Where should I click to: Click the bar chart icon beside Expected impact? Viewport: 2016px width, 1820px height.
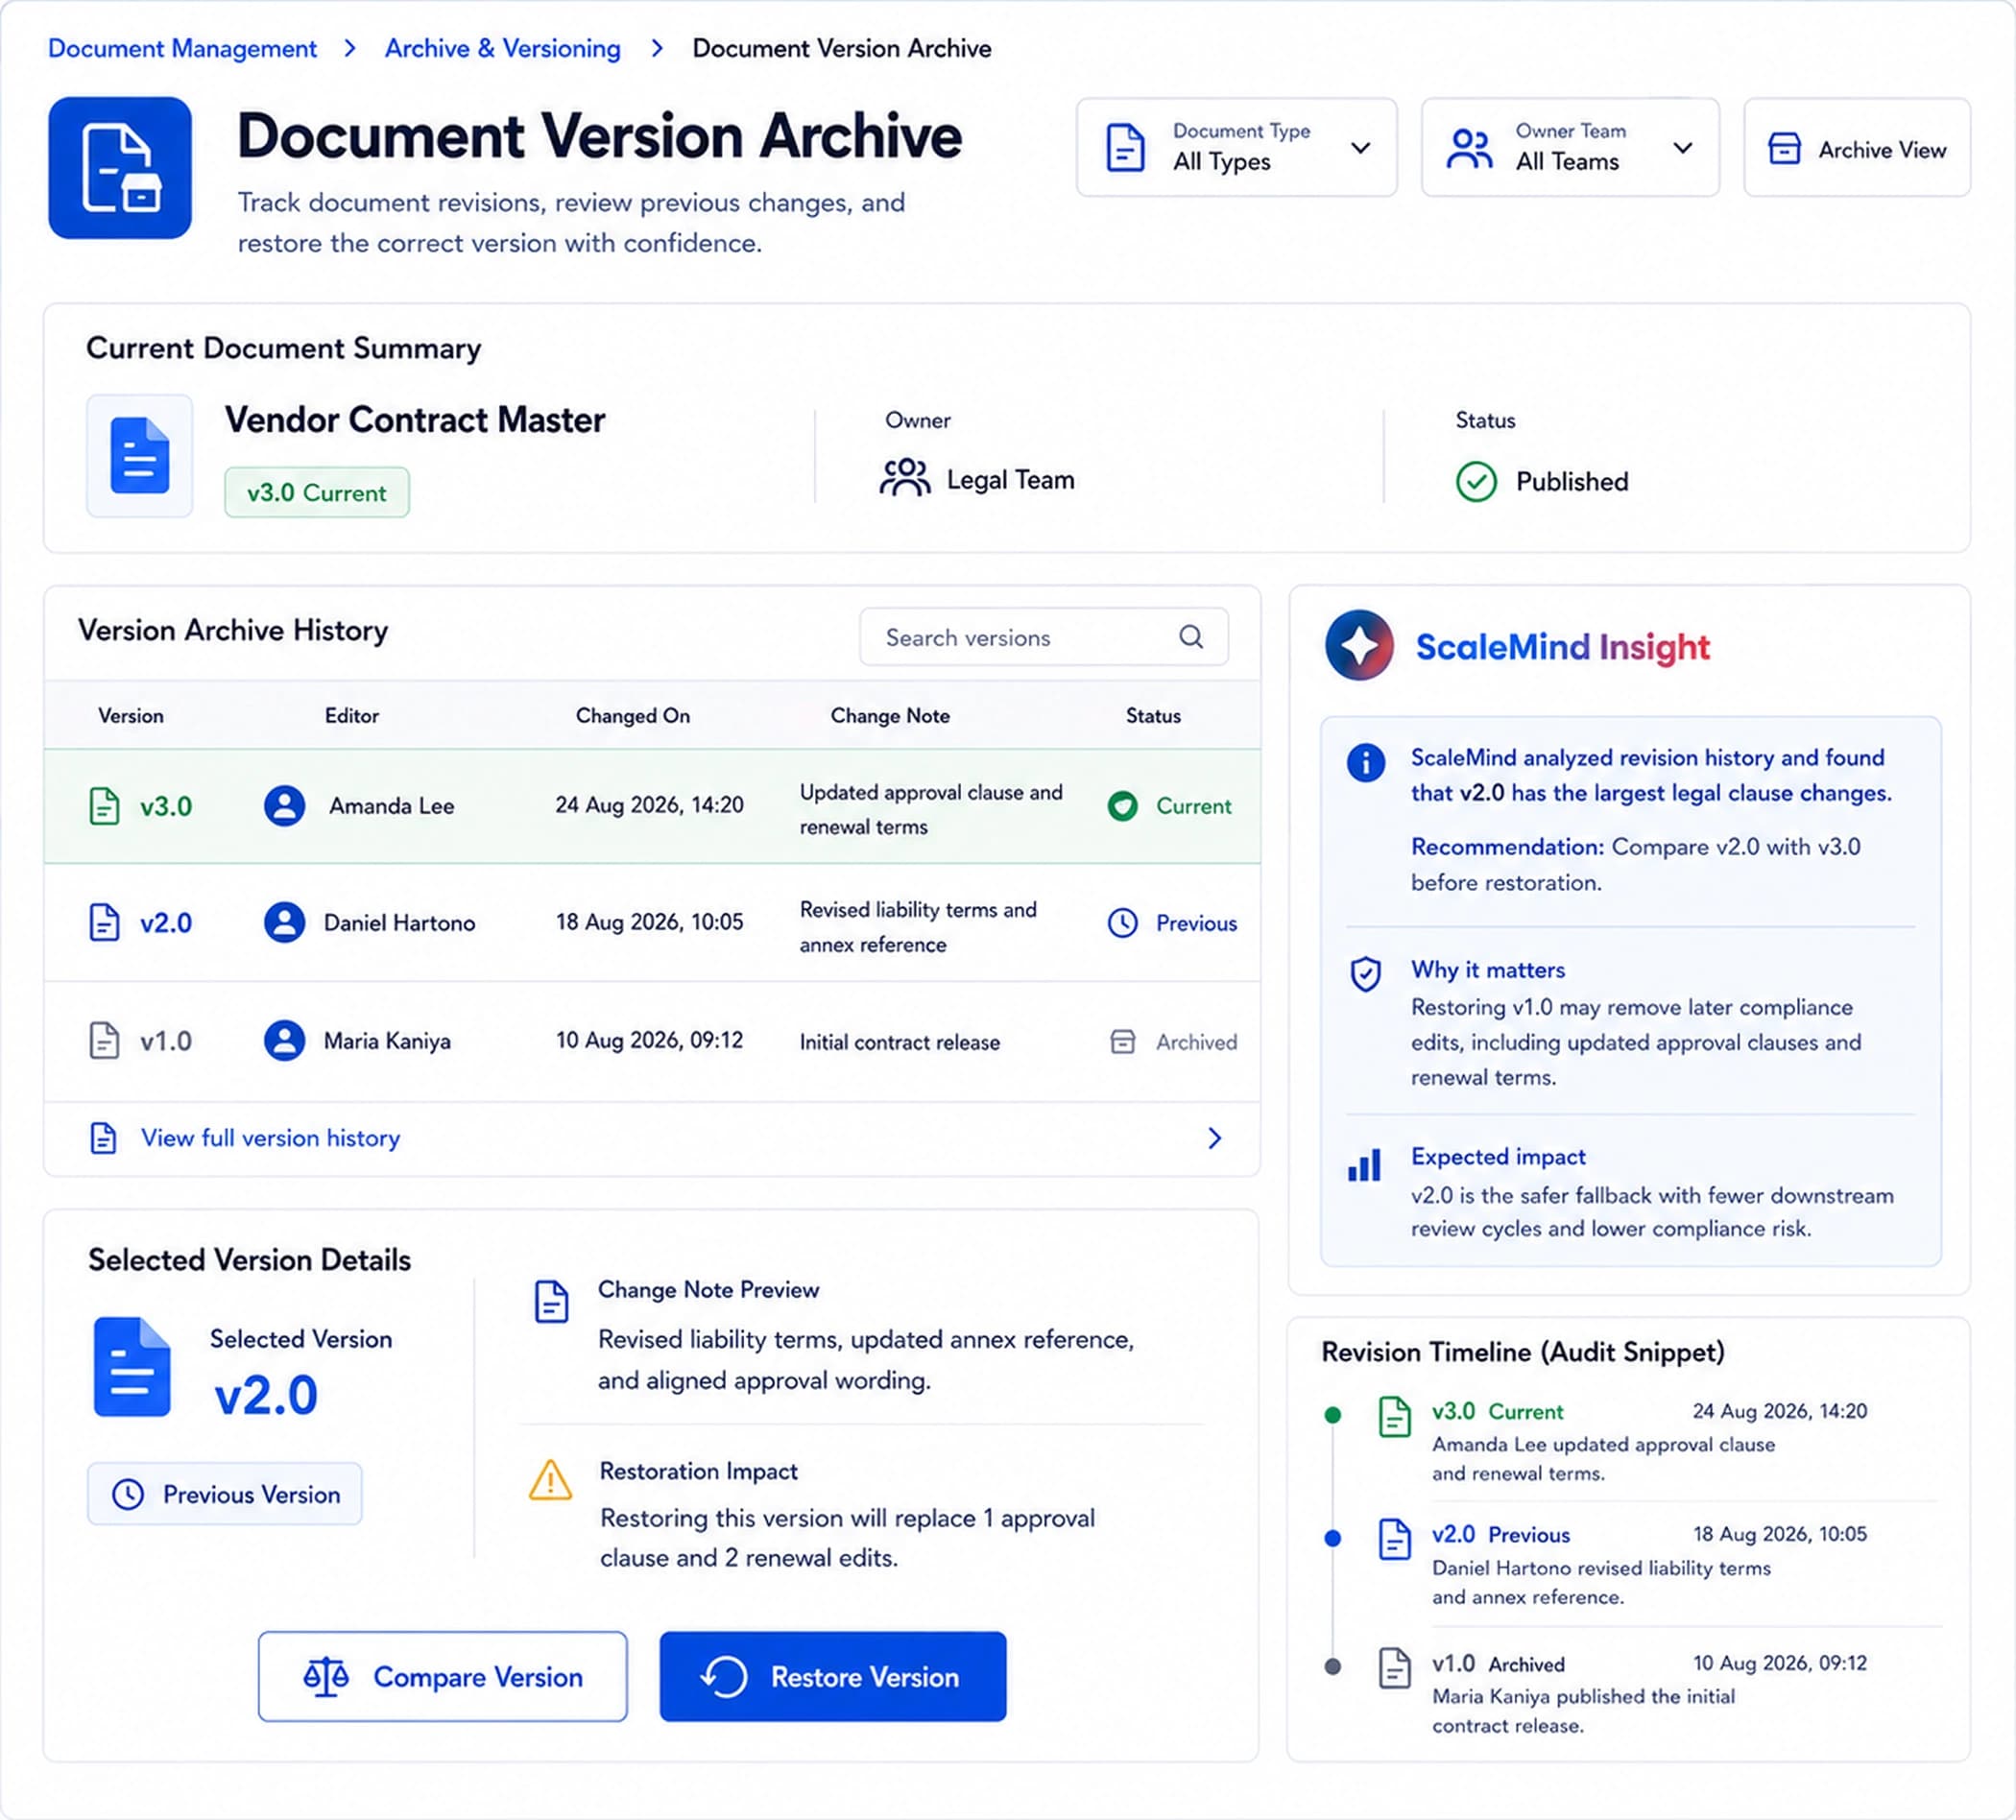click(x=1364, y=1165)
